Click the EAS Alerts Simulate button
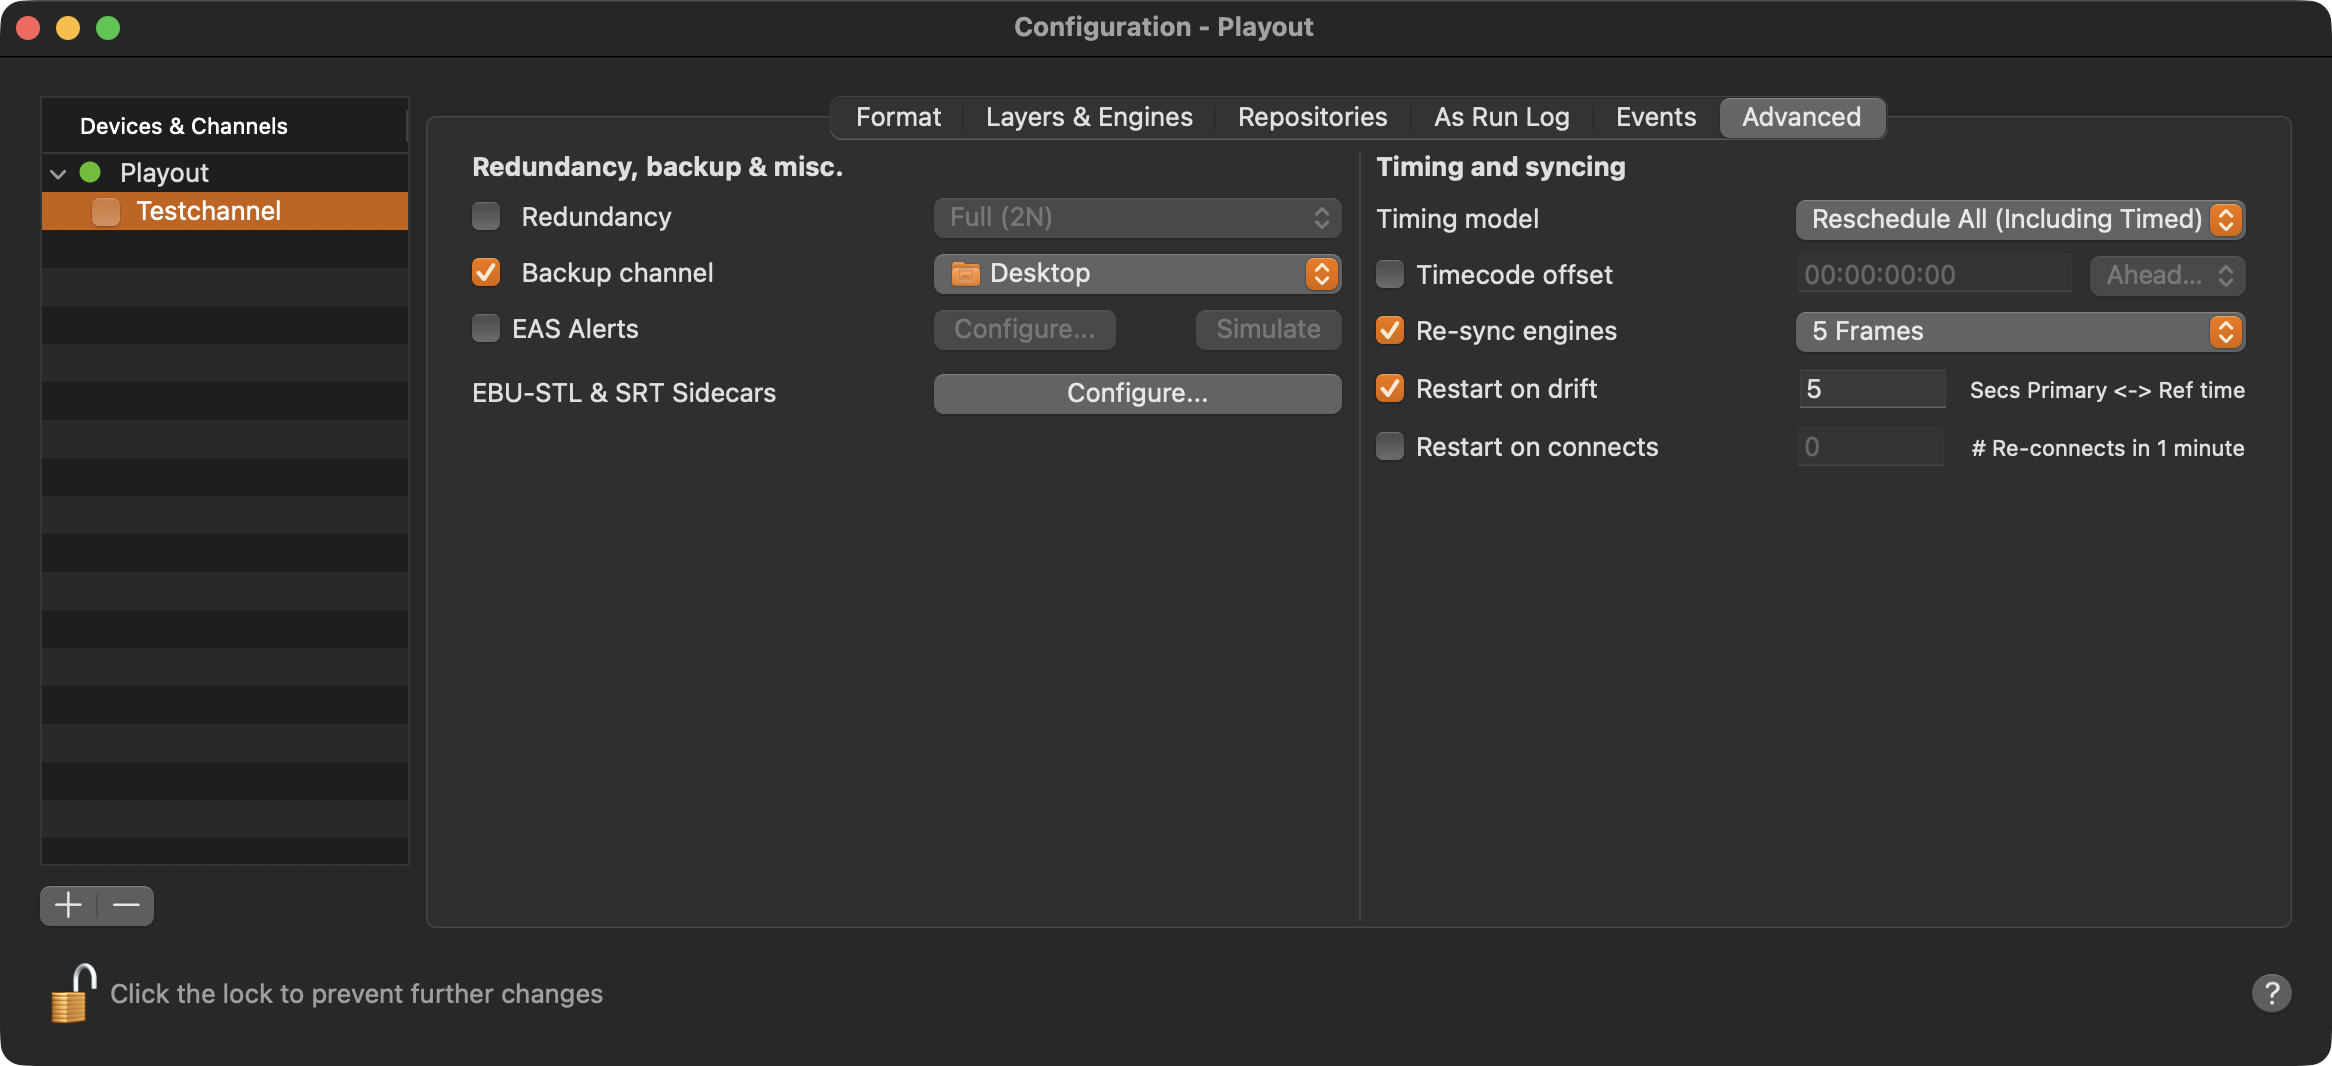This screenshot has width=2332, height=1066. [x=1268, y=329]
